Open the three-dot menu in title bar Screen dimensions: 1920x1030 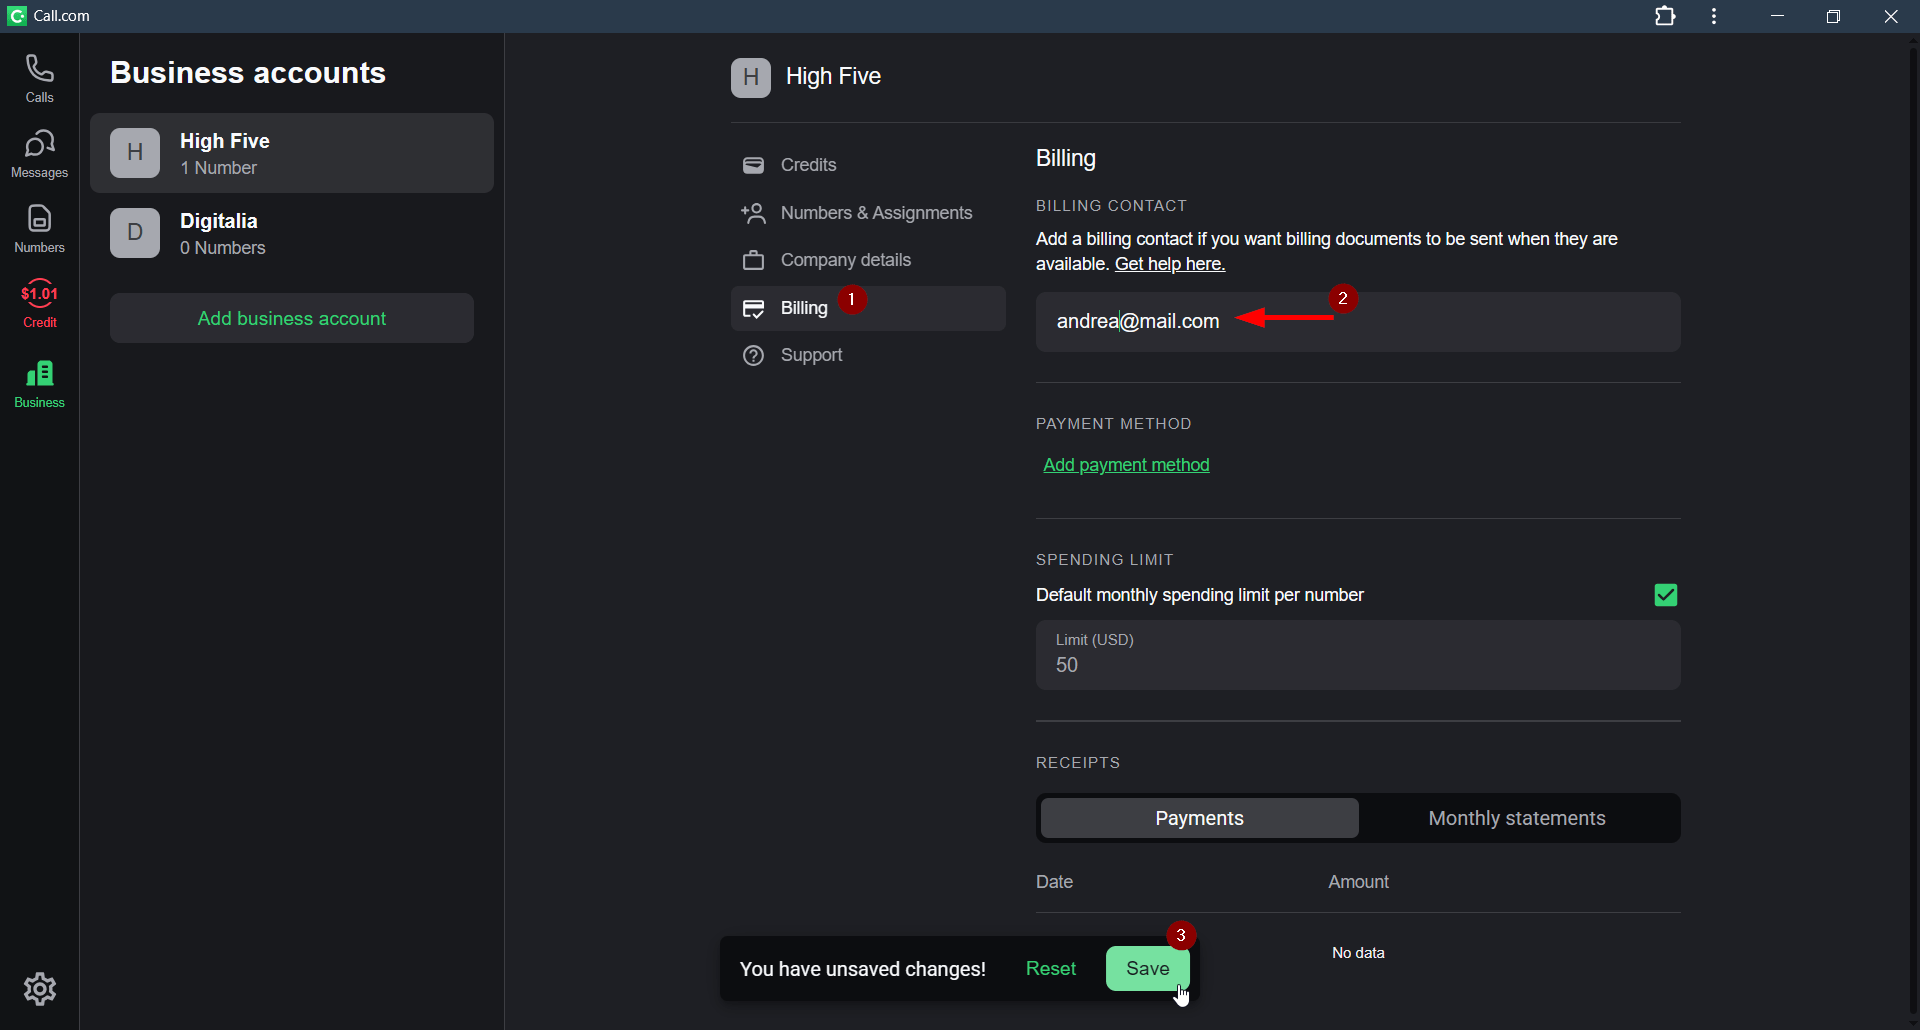1714,16
